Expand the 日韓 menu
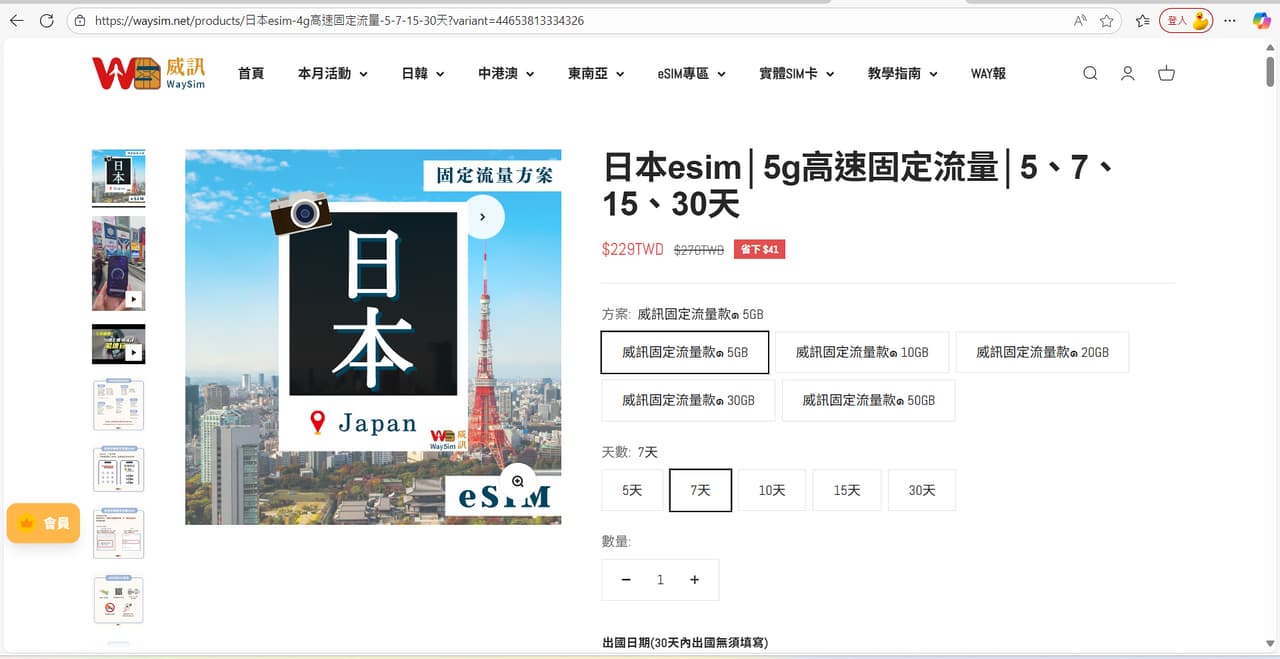 point(423,73)
